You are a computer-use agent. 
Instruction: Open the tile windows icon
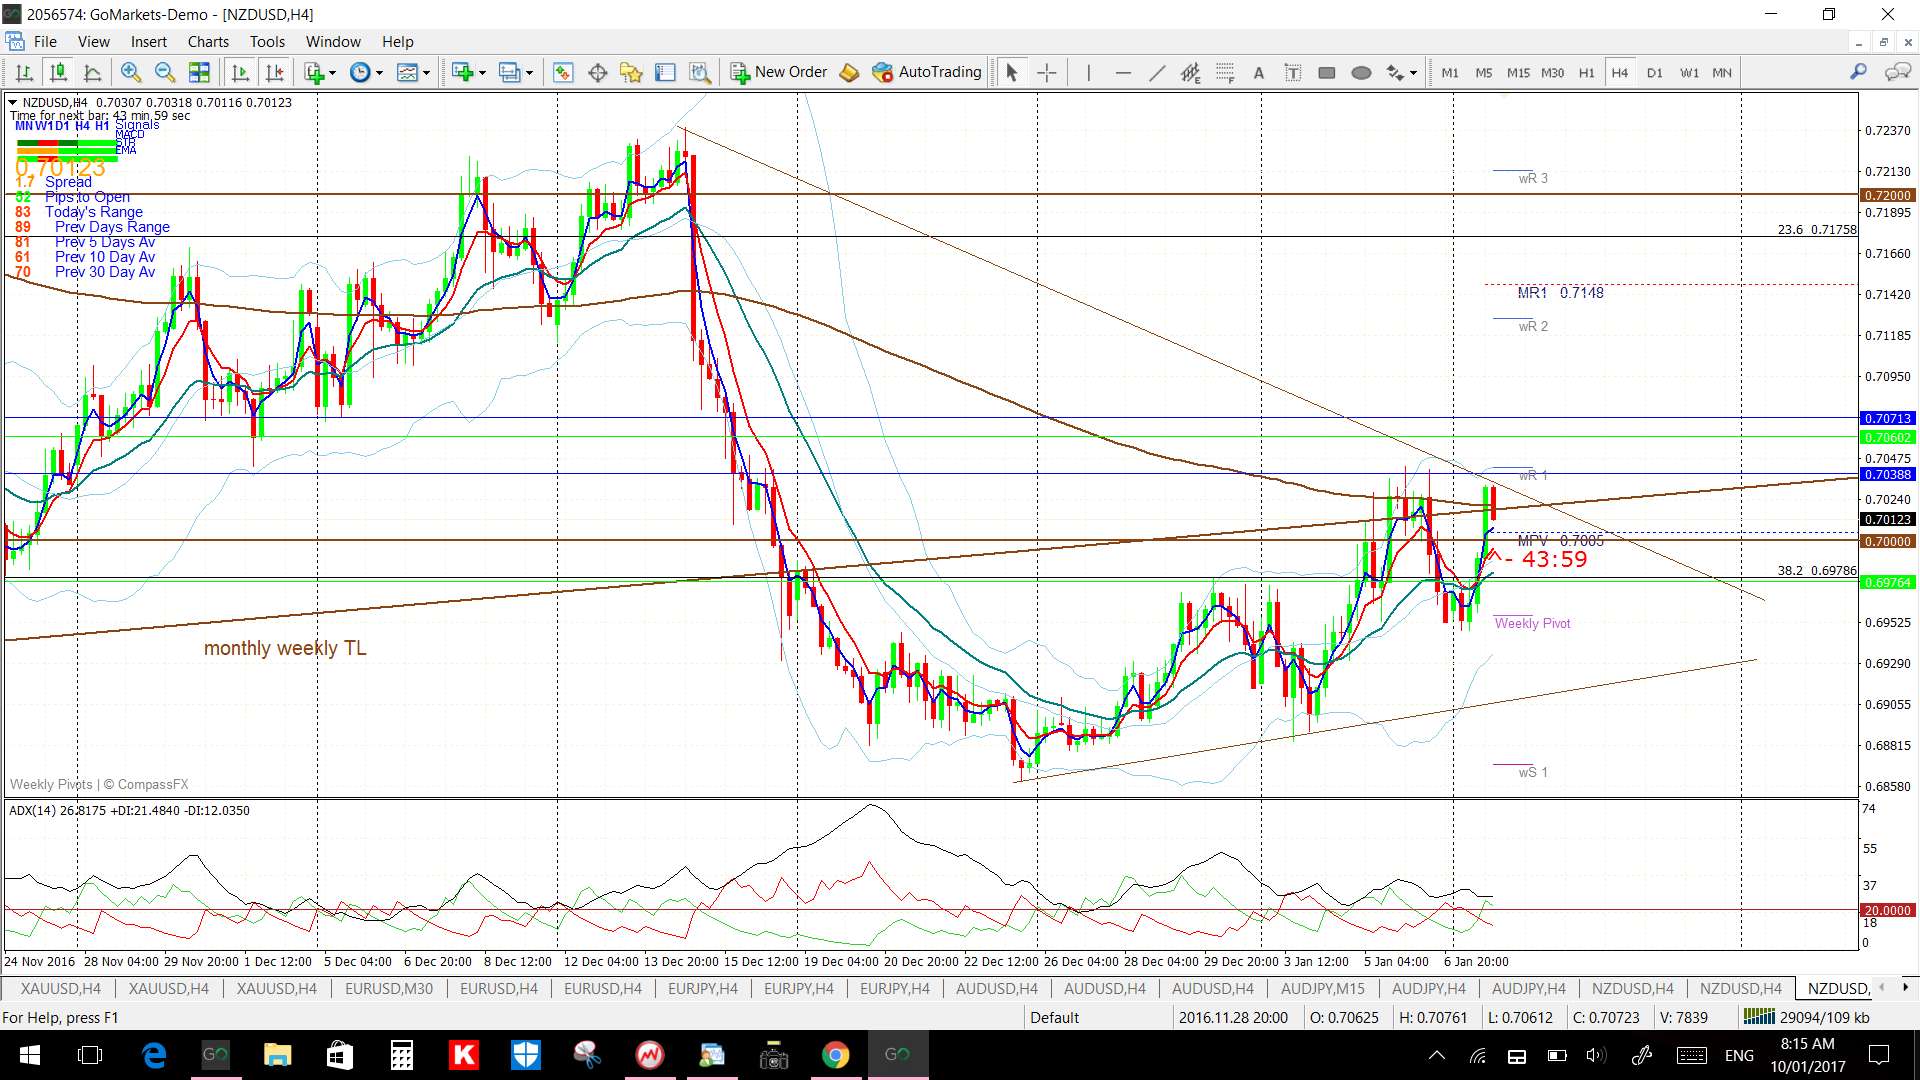click(199, 72)
